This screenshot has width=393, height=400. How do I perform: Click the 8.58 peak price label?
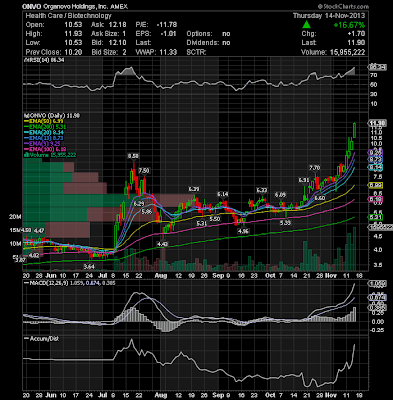pyautogui.click(x=133, y=156)
